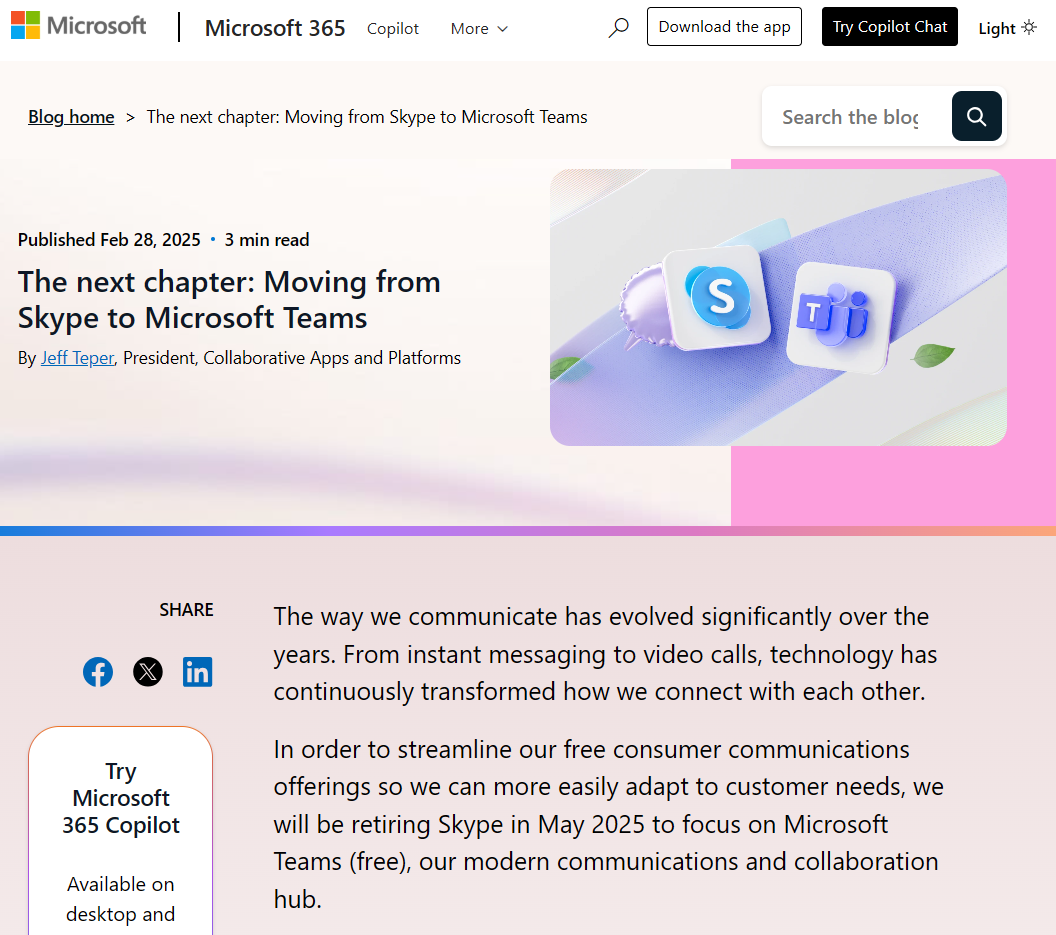
Task: Open Blog home breadcrumb link
Action: point(71,117)
